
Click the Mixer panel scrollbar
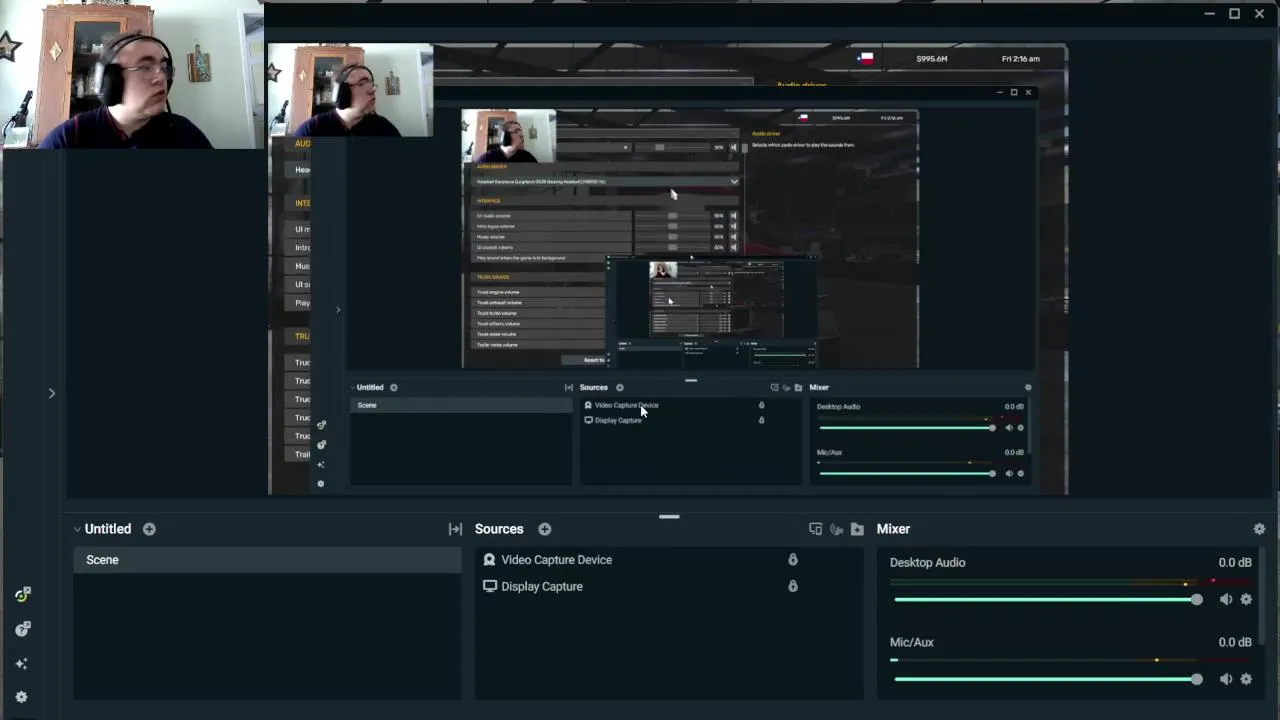[x=1262, y=596]
